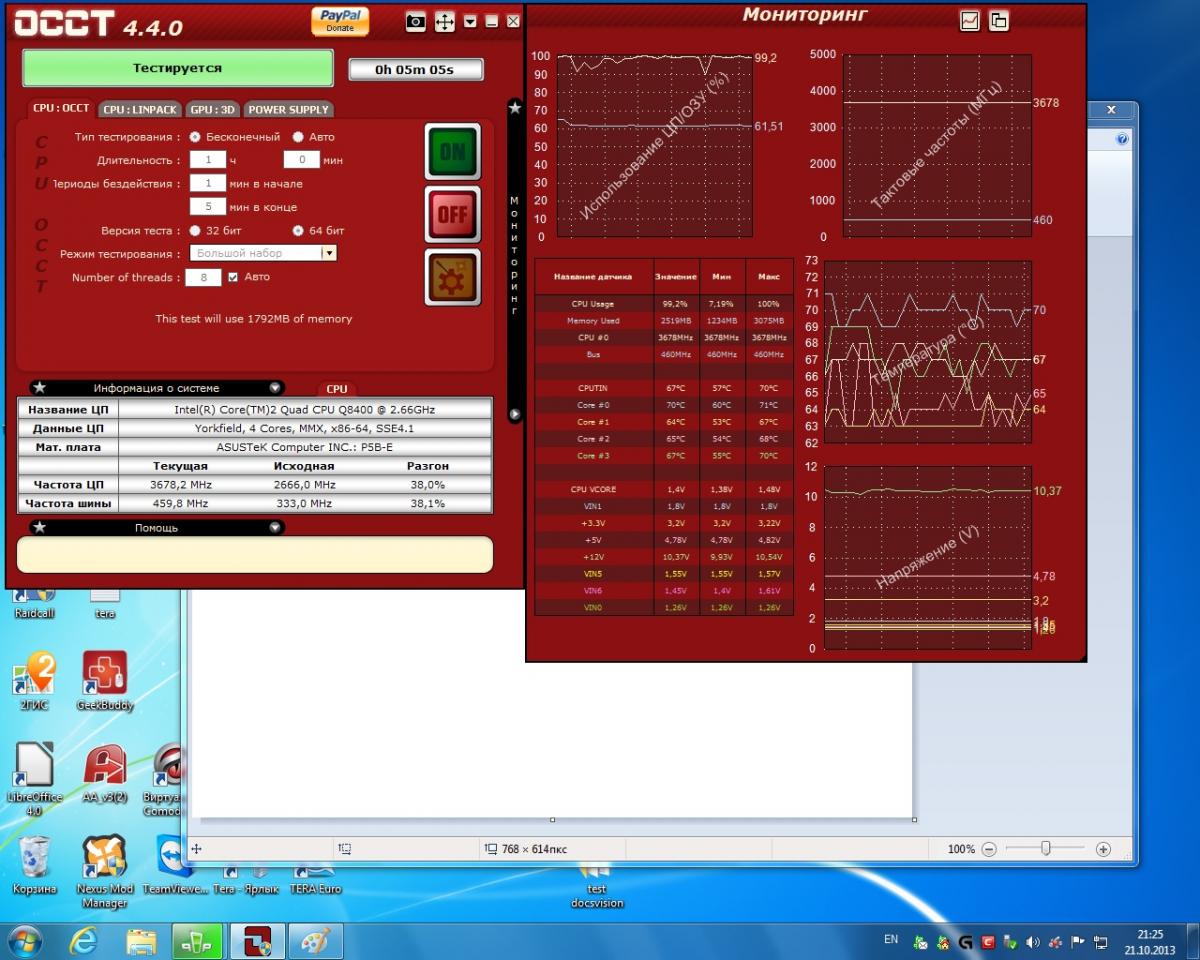Click the Paint zoom slider handle

click(x=1045, y=848)
